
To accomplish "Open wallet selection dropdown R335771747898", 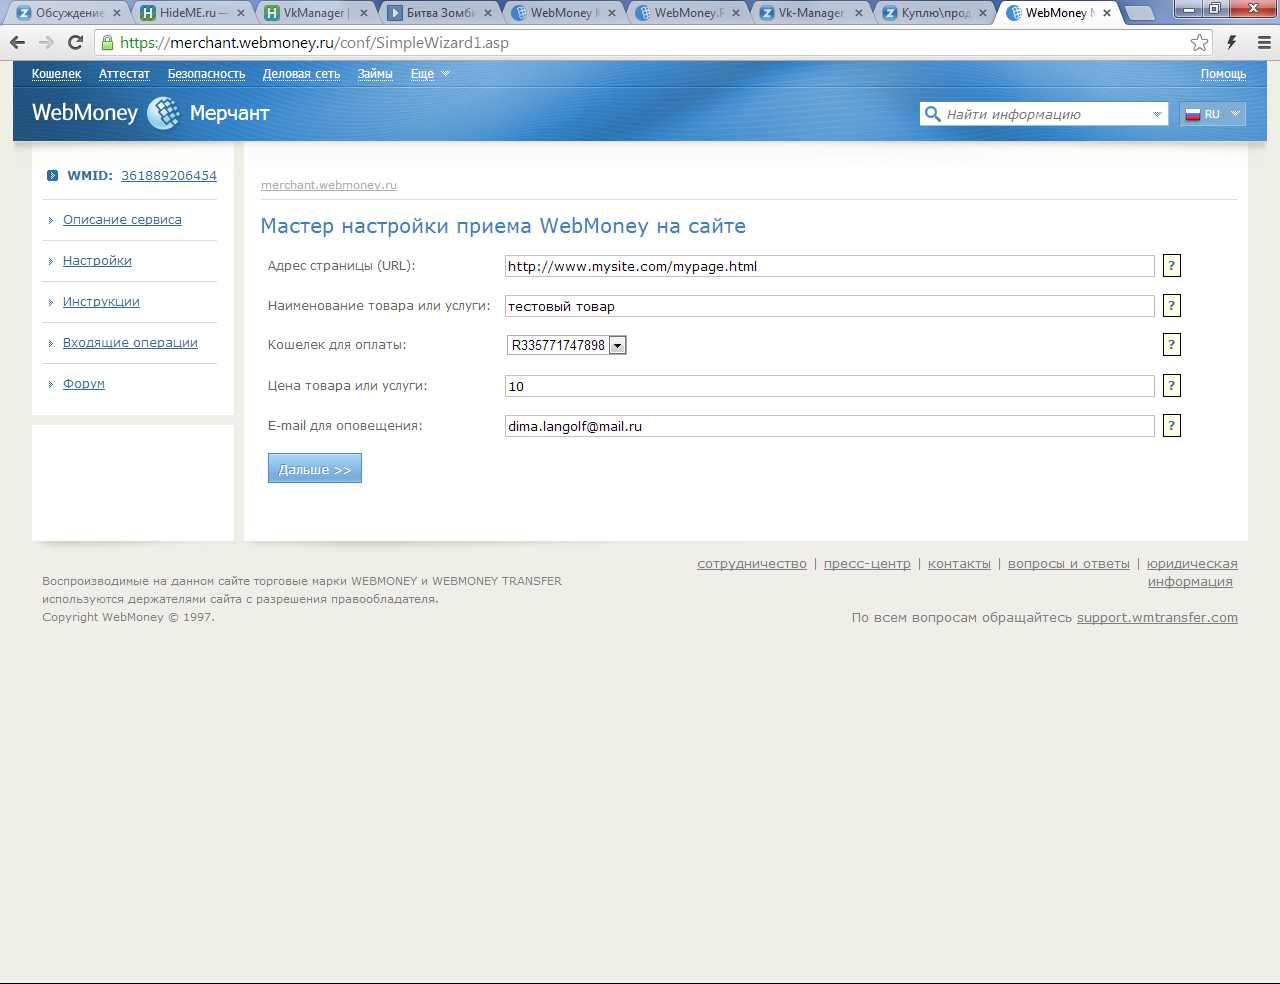I will [567, 345].
